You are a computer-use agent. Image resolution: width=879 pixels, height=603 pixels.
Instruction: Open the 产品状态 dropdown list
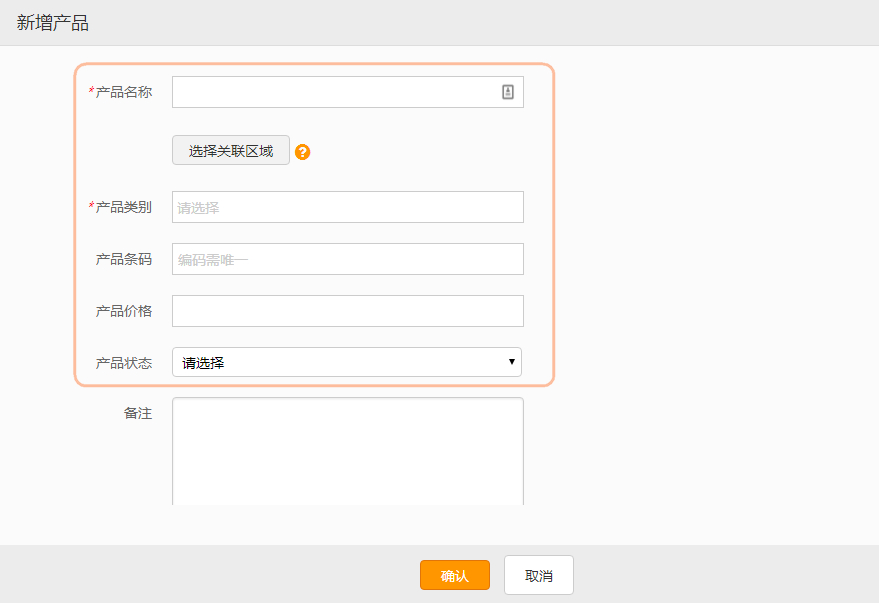[347, 362]
